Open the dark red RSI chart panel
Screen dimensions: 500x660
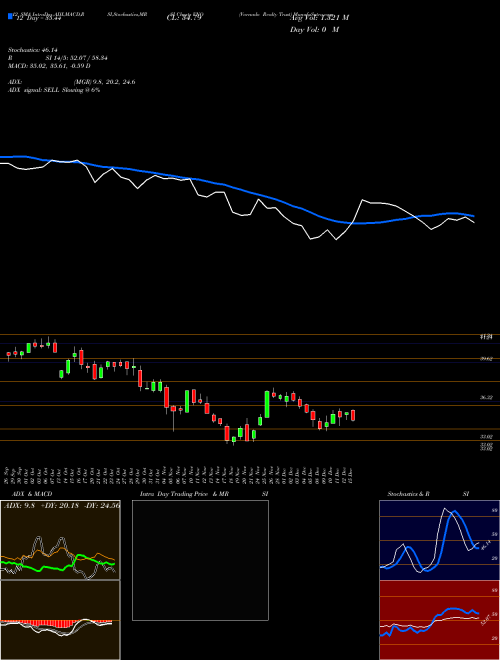click(x=439, y=620)
